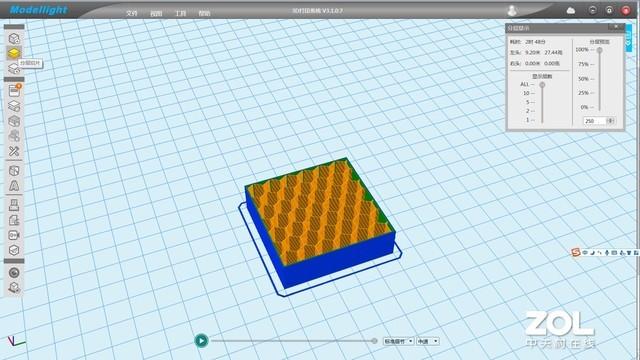Click the sliced cube model in viewport
The image size is (640, 360).
320,222
